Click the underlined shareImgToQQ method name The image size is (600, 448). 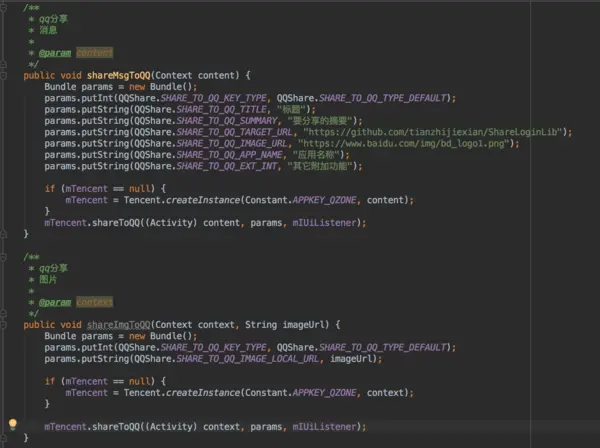tap(119, 325)
